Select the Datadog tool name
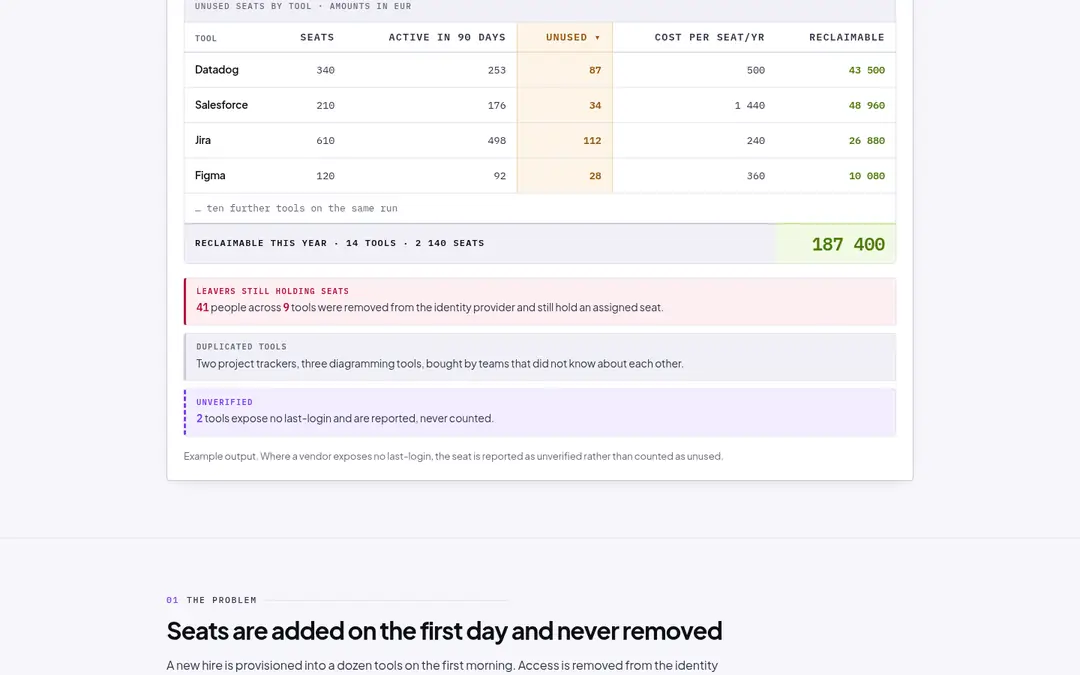The width and height of the screenshot is (1080, 675). click(x=217, y=70)
